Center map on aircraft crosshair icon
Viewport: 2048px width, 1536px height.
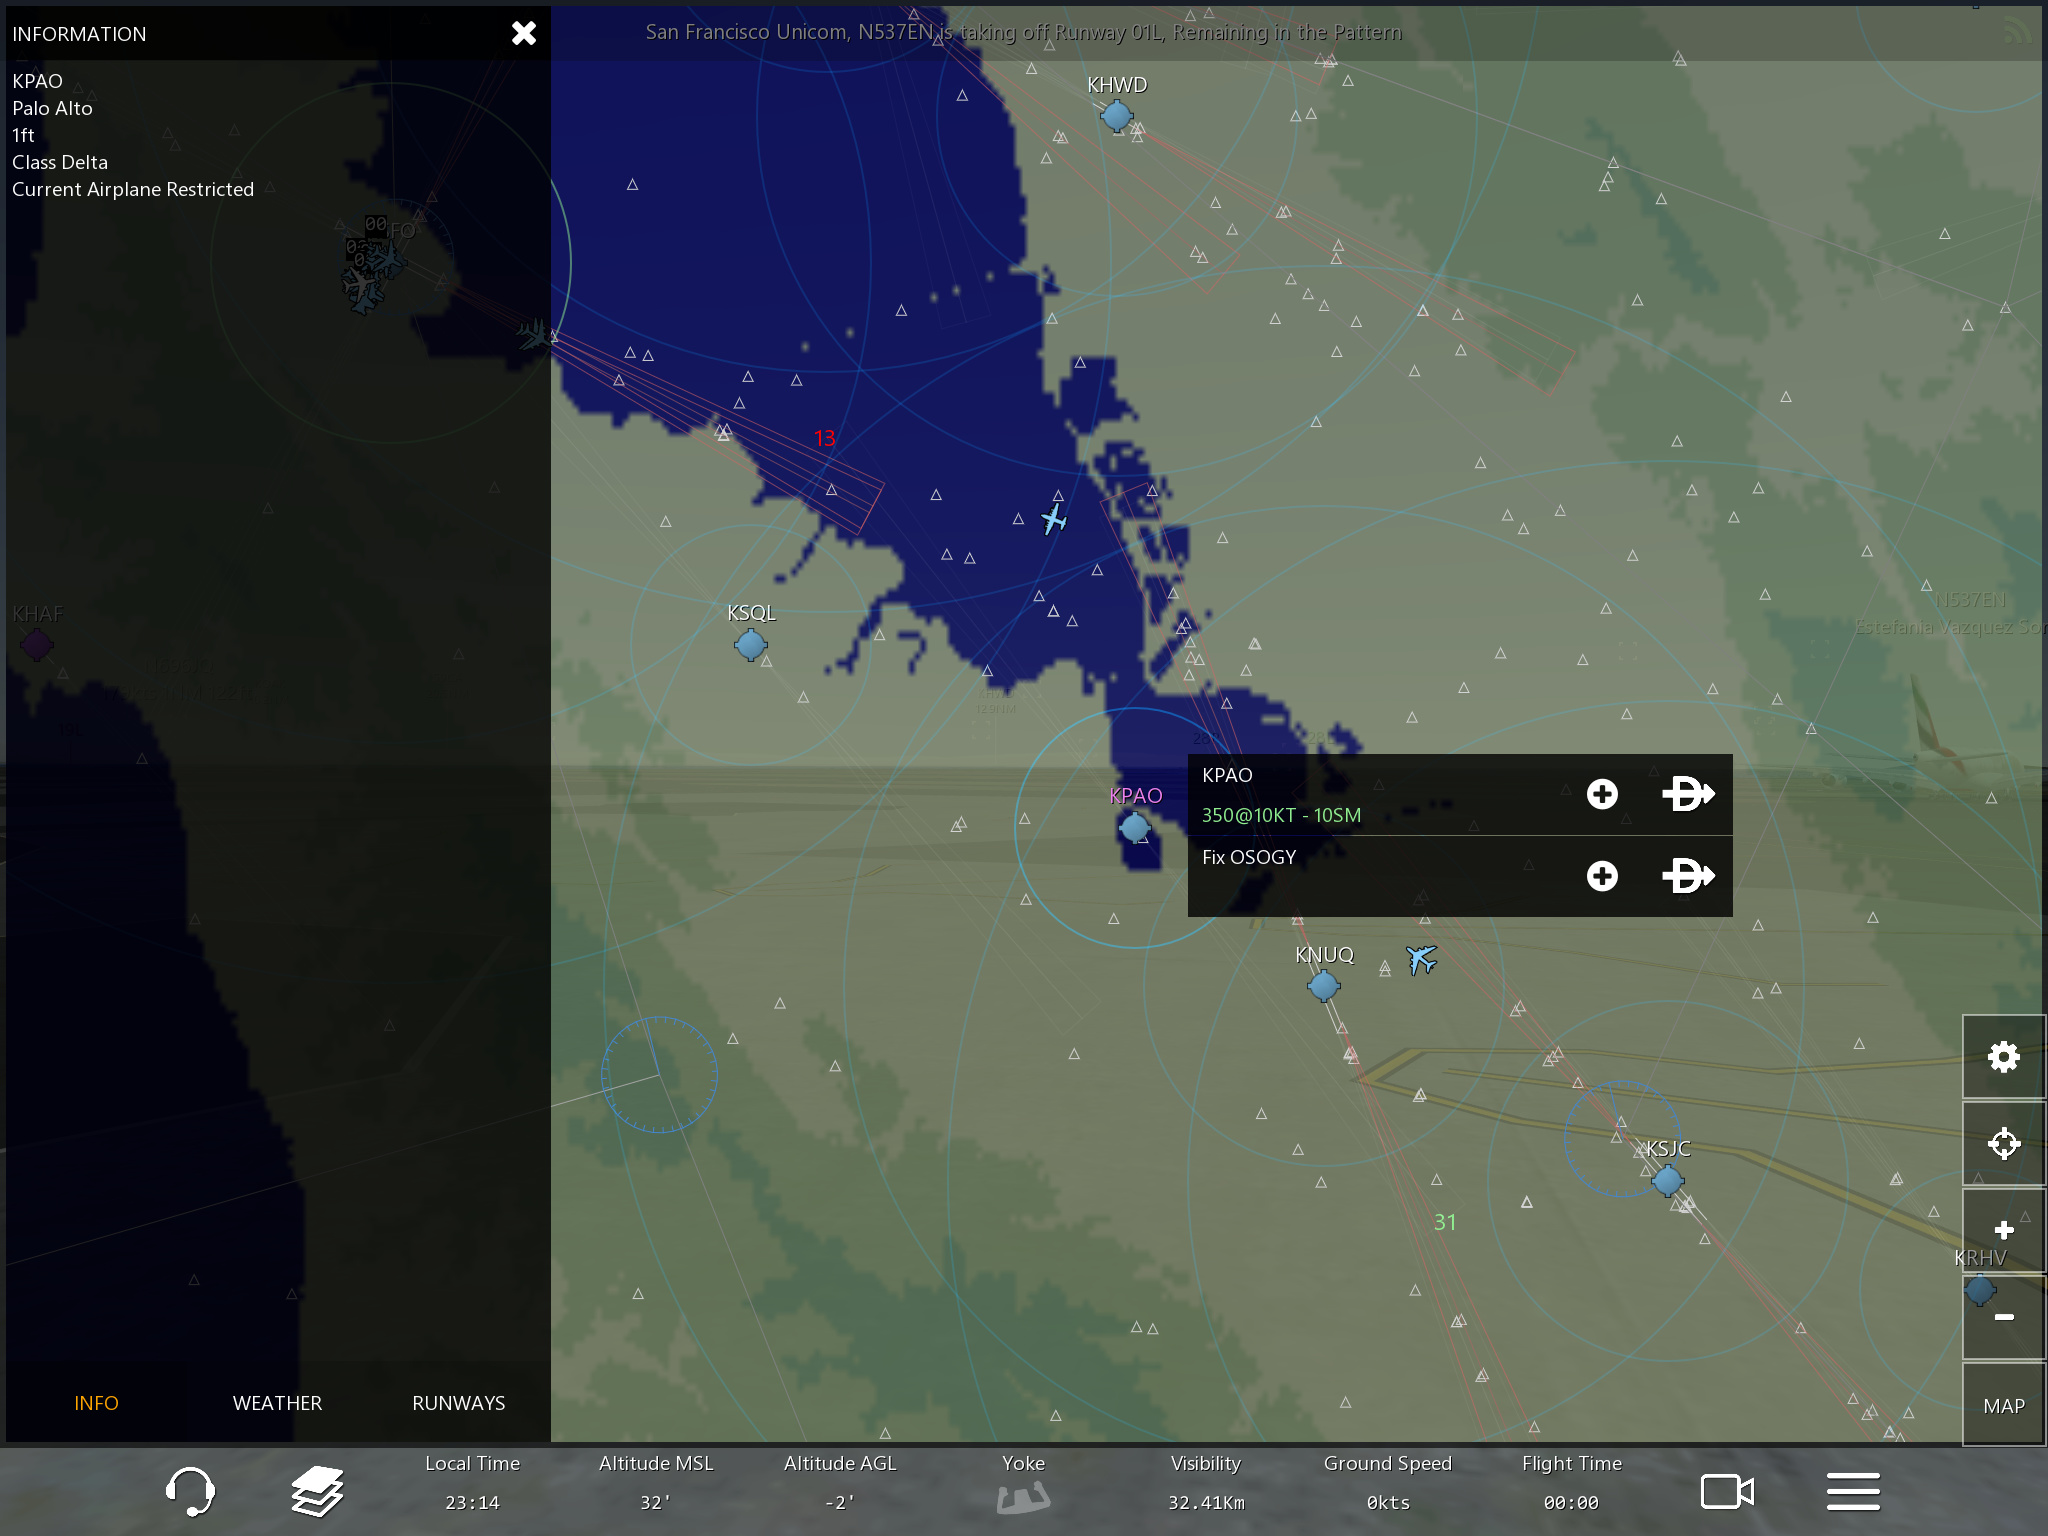[2003, 1143]
